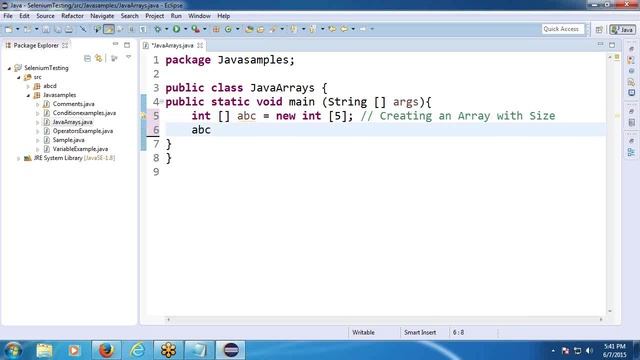
Task: Open Firefox from the taskbar
Action: coord(106,350)
